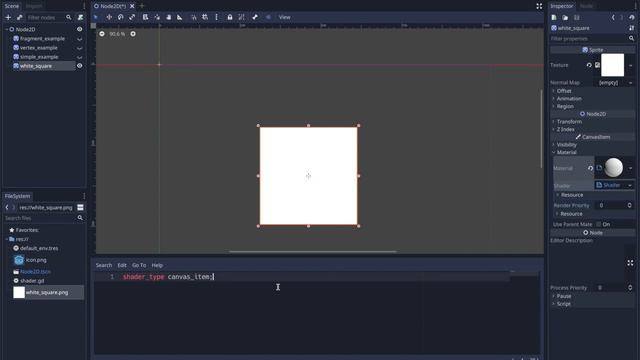640x360 pixels.
Task: Click group children icon next to lock
Action: [241, 17]
